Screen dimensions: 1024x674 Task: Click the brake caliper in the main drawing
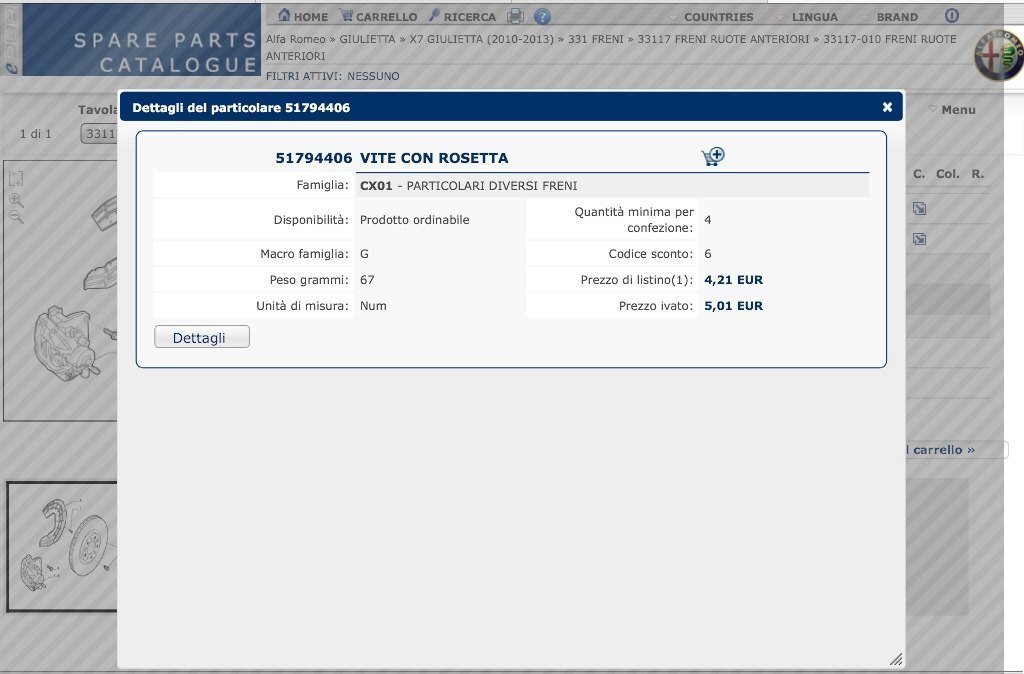(65, 344)
